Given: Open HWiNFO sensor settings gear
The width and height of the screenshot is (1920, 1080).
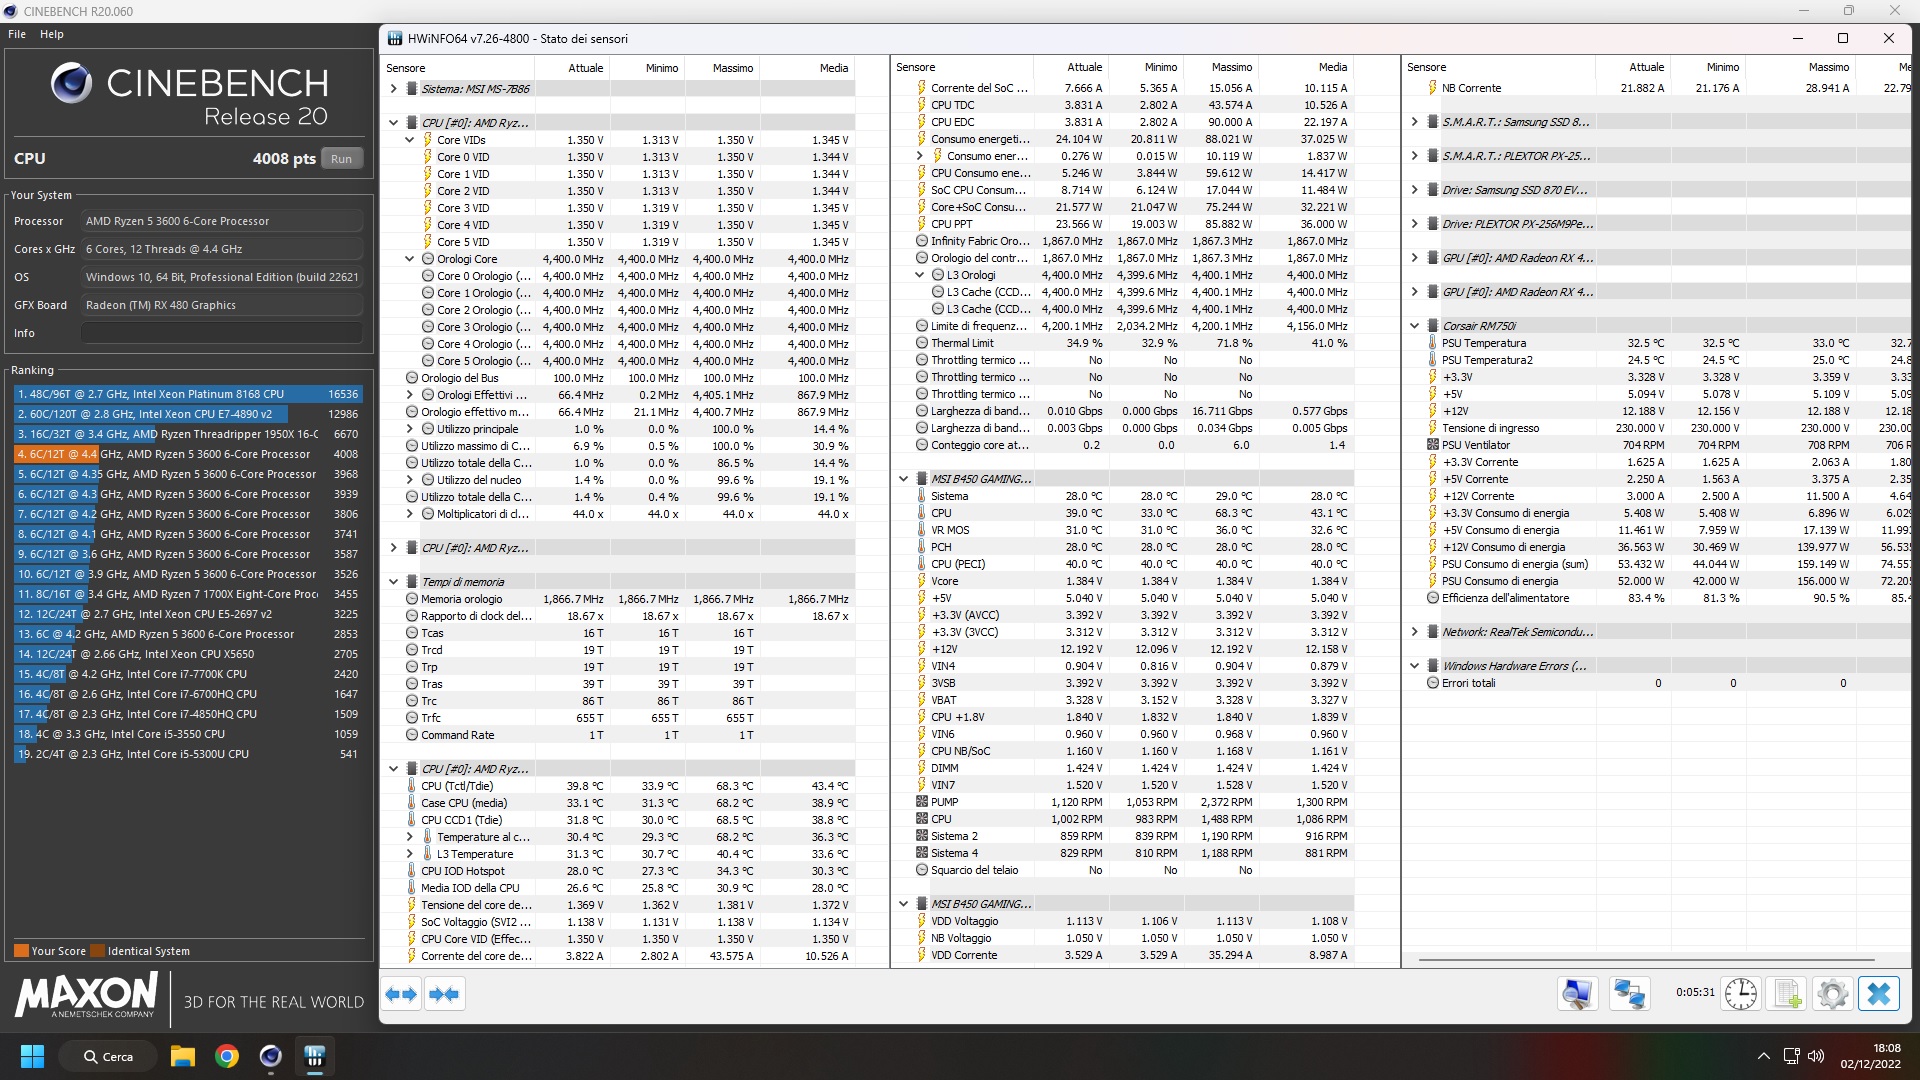Looking at the screenshot, I should pos(1832,994).
